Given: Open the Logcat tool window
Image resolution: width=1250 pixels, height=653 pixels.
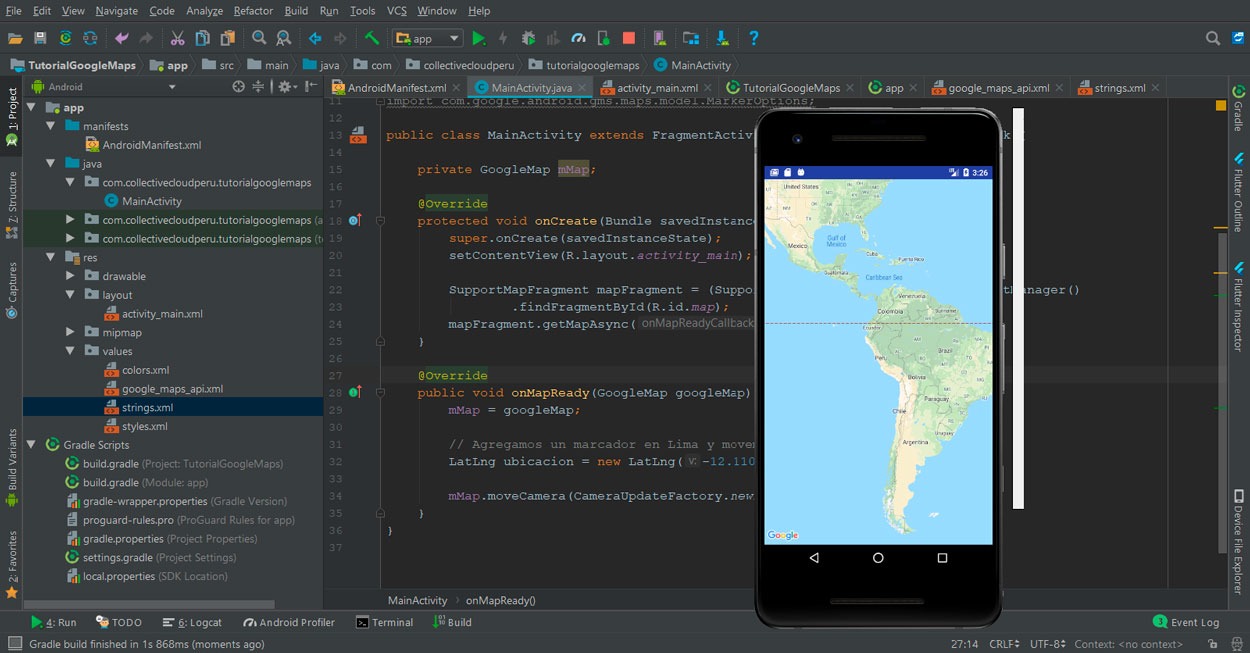Looking at the screenshot, I should click(x=194, y=622).
